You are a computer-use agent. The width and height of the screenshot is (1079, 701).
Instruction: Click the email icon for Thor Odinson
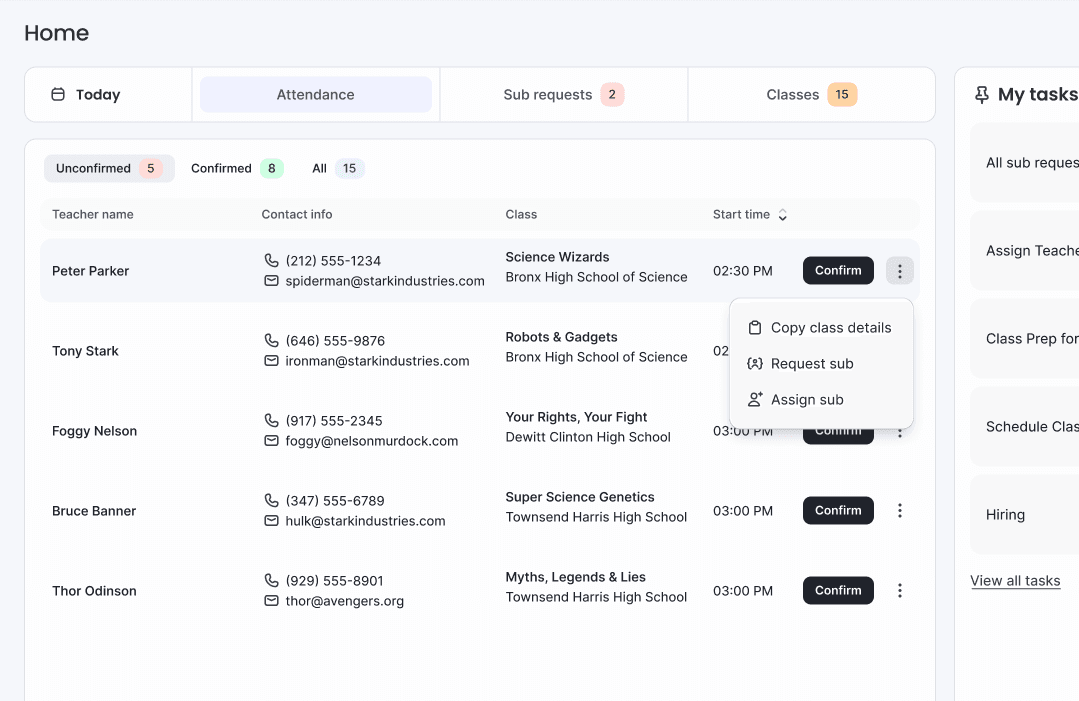(271, 601)
